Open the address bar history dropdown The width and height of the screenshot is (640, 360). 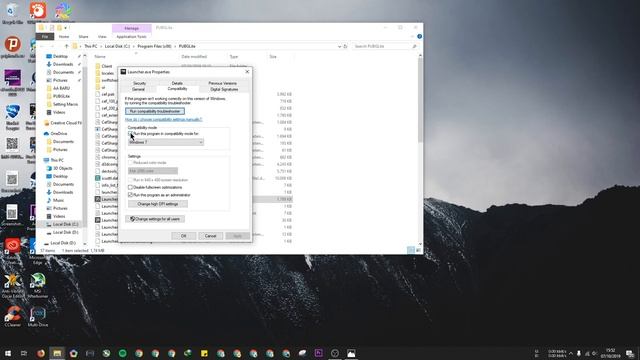(x=339, y=47)
